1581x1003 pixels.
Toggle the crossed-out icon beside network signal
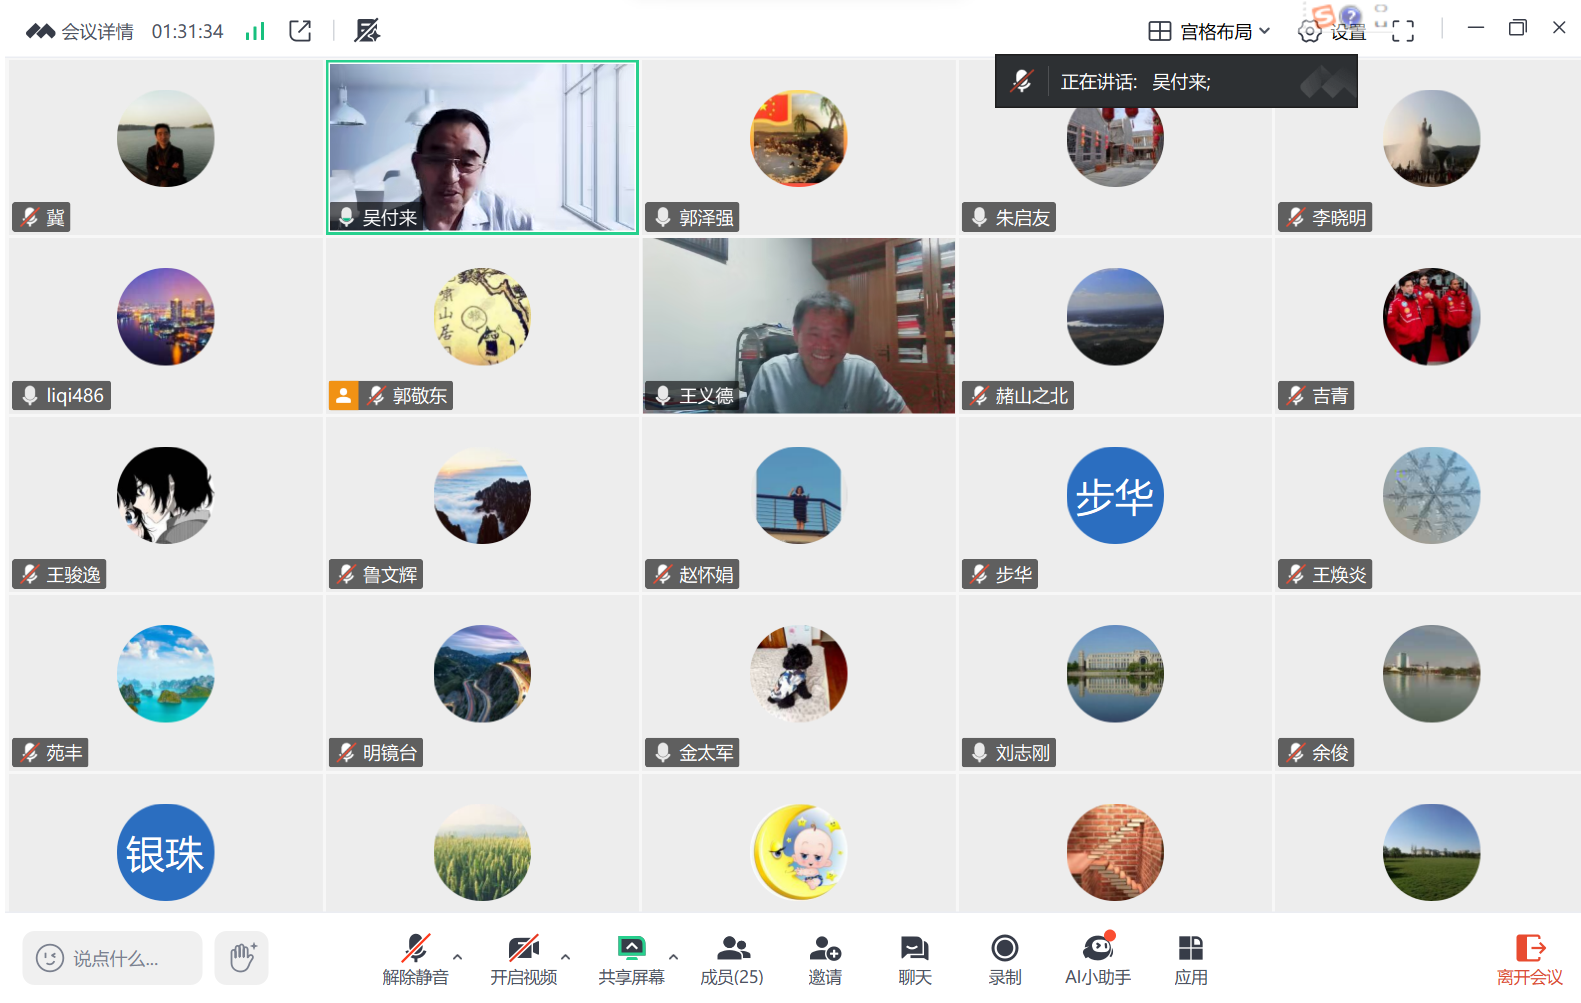367,31
